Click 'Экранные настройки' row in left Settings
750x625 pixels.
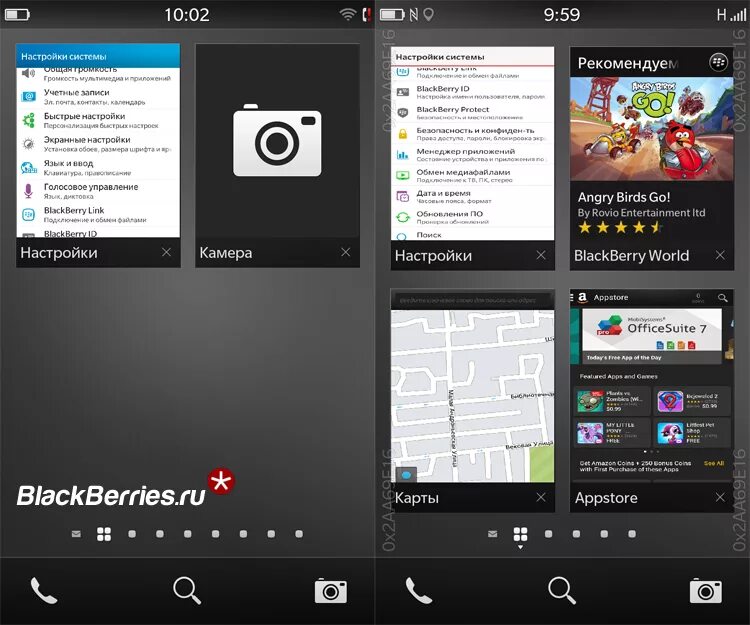[x=98, y=144]
